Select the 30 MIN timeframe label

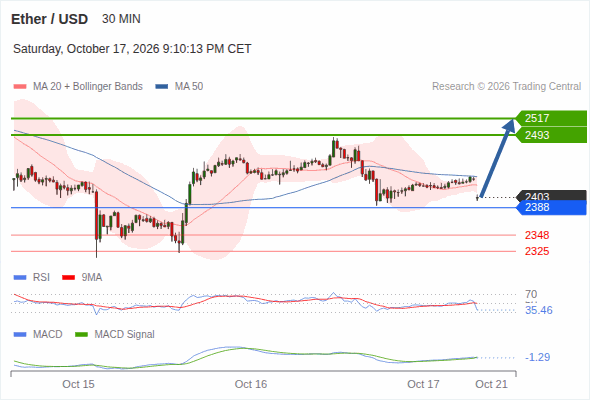pyautogui.click(x=121, y=19)
